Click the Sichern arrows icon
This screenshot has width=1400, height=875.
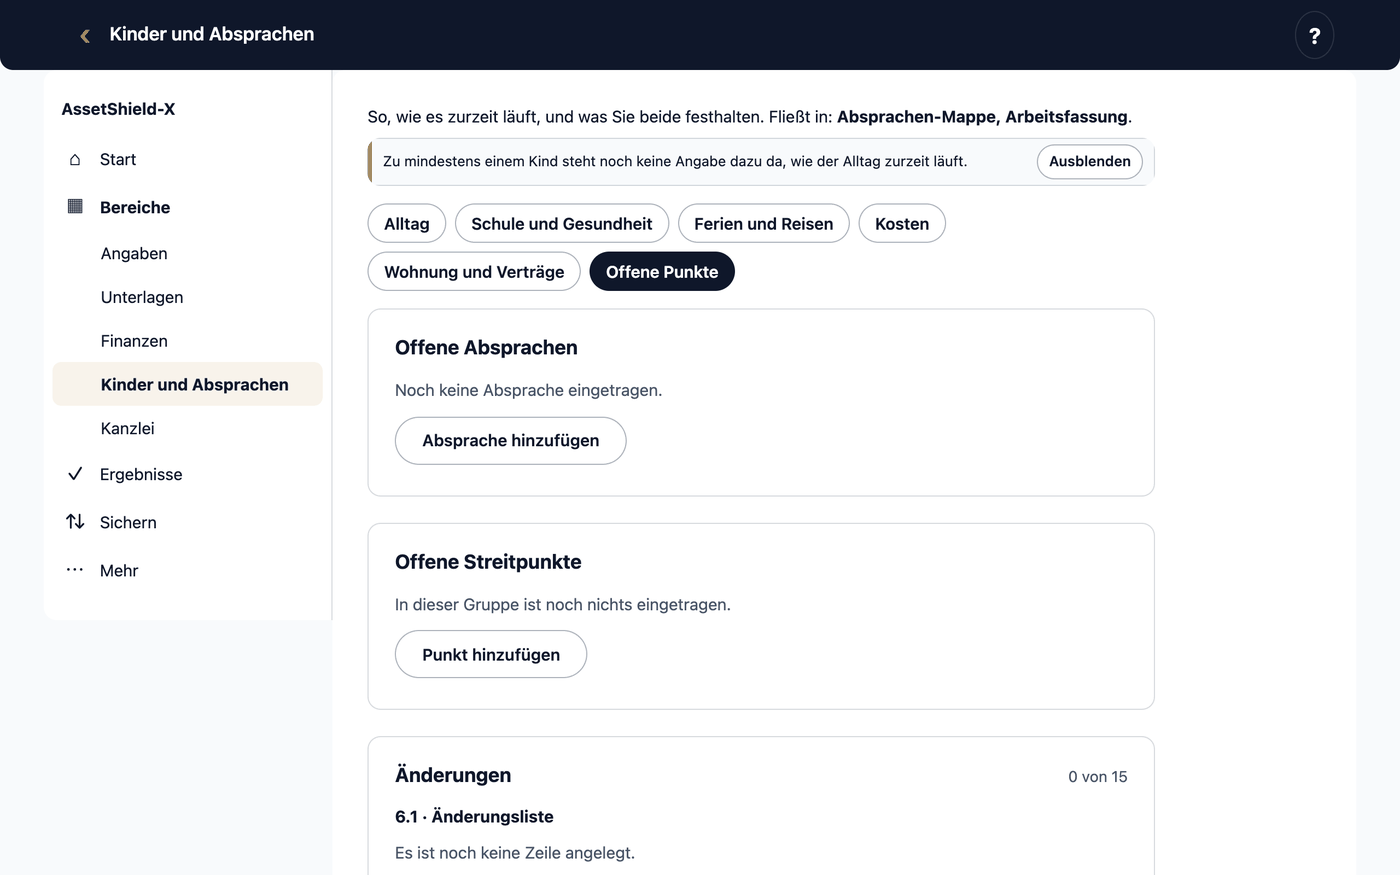tap(75, 522)
